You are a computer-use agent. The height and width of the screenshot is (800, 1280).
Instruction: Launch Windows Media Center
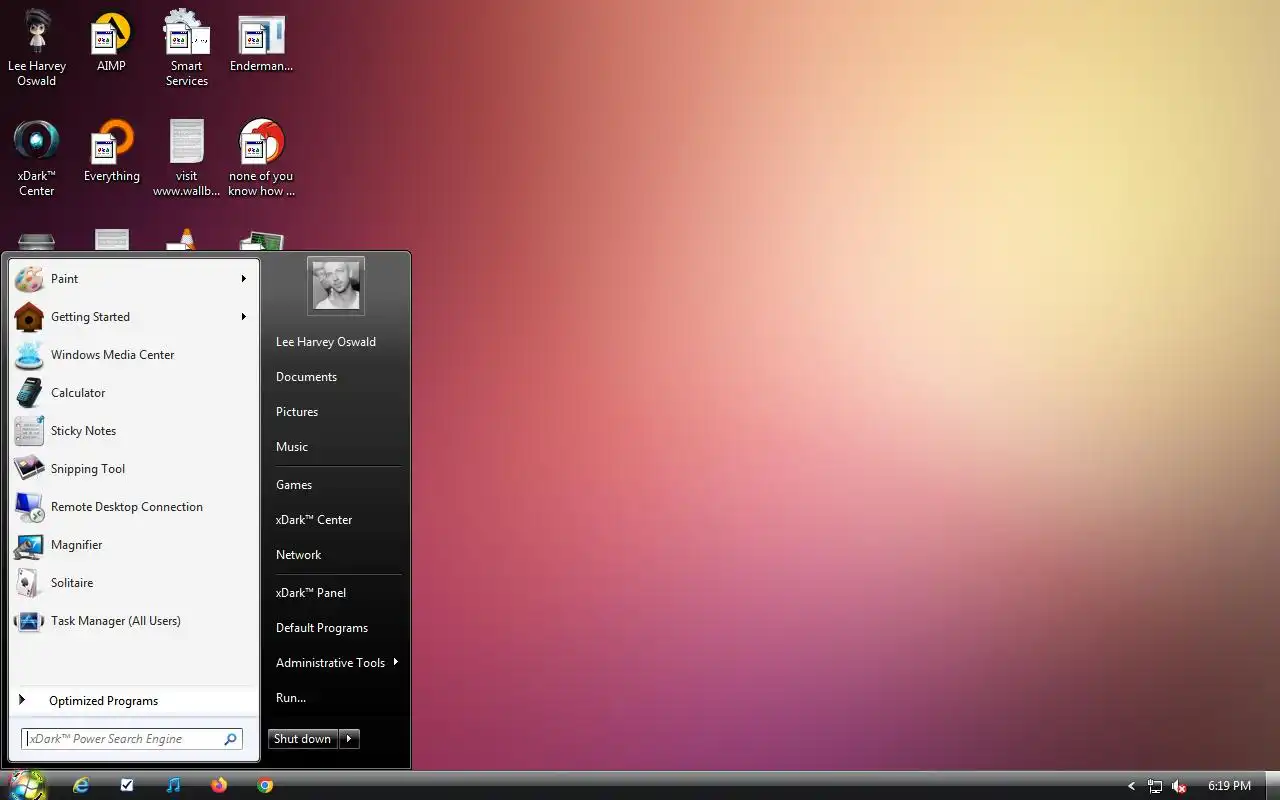(134, 355)
